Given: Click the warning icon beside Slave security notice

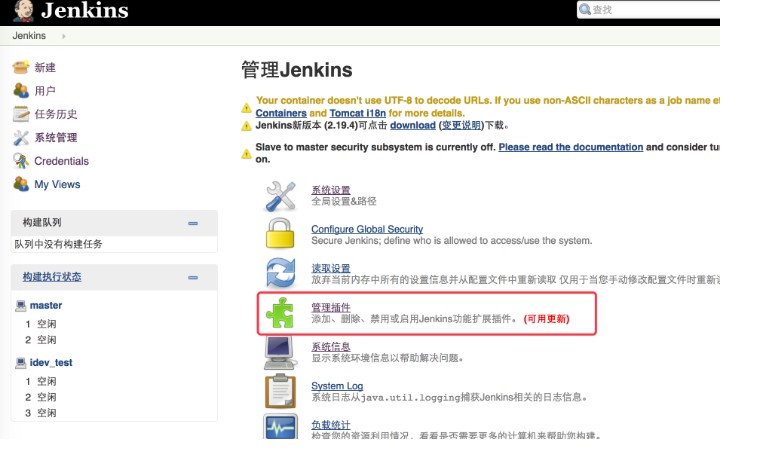Looking at the screenshot, I should coord(246,154).
